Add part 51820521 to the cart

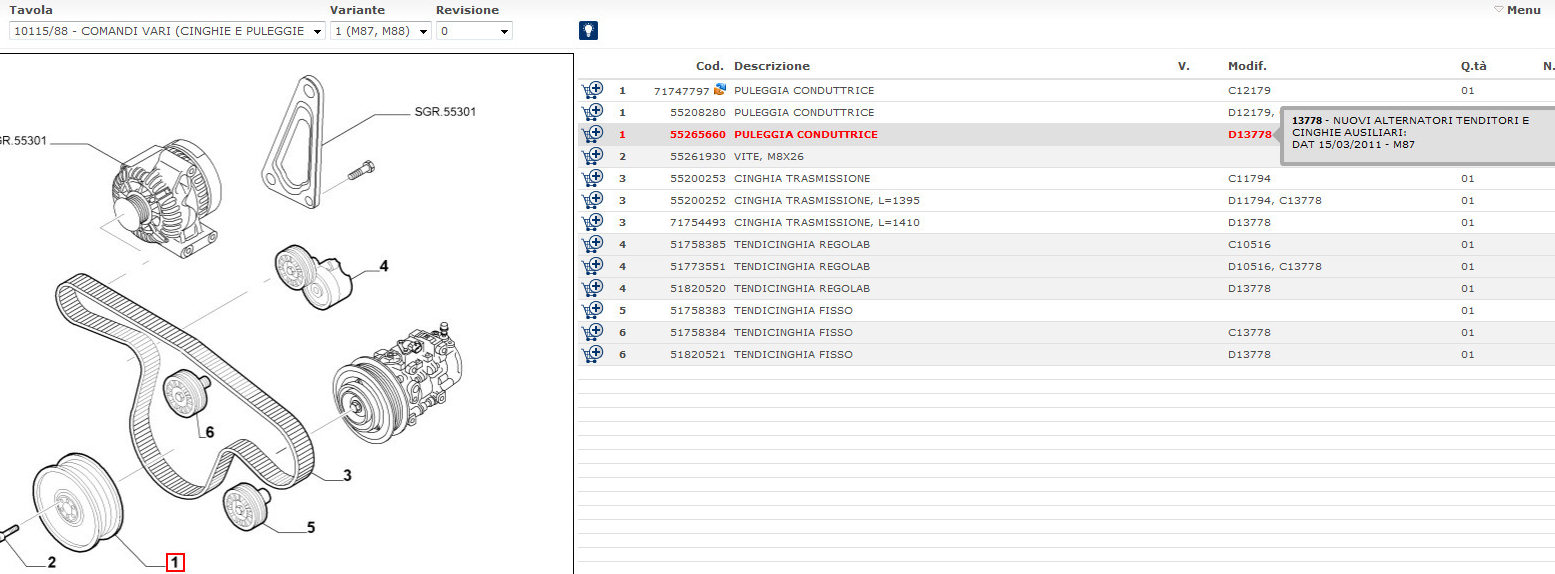click(x=592, y=354)
